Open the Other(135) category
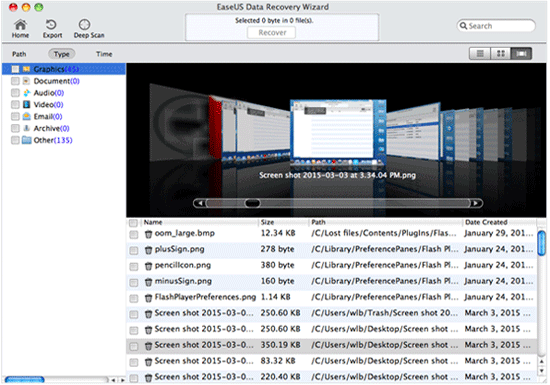 53,140
